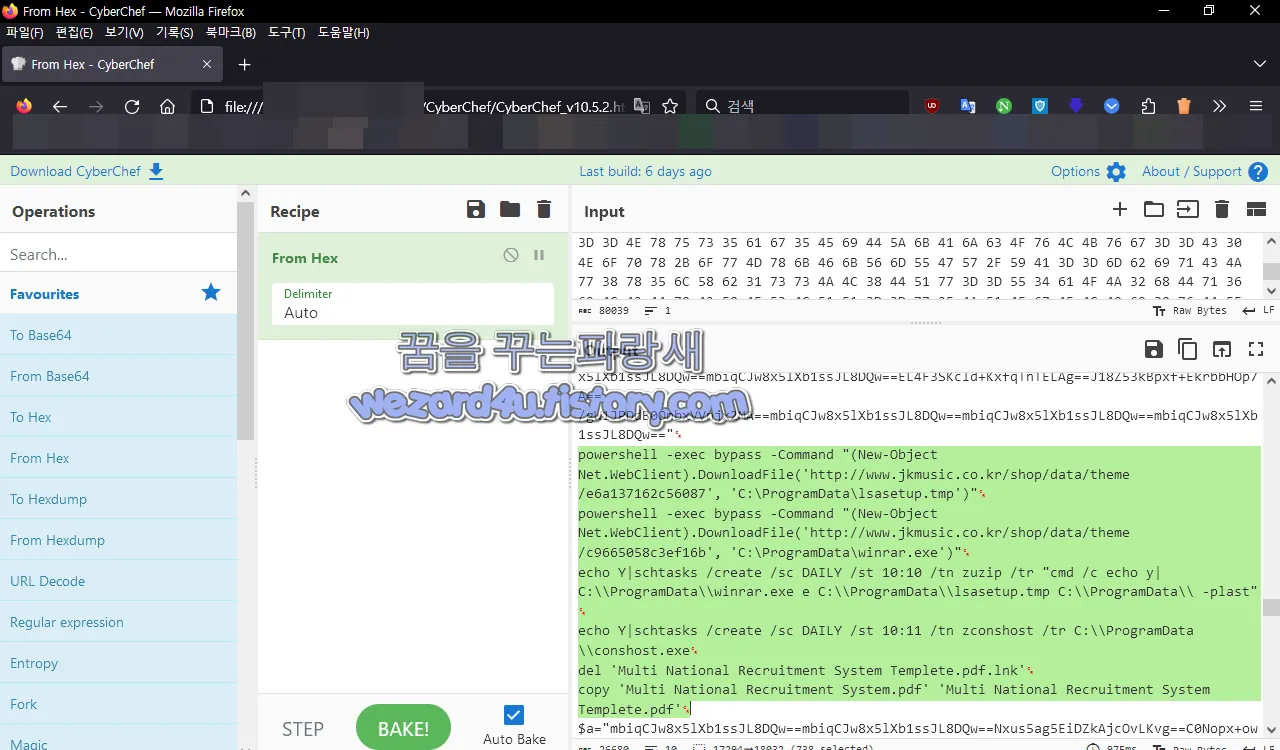
Task: Click the Firefox 검색 search box
Action: 802,106
